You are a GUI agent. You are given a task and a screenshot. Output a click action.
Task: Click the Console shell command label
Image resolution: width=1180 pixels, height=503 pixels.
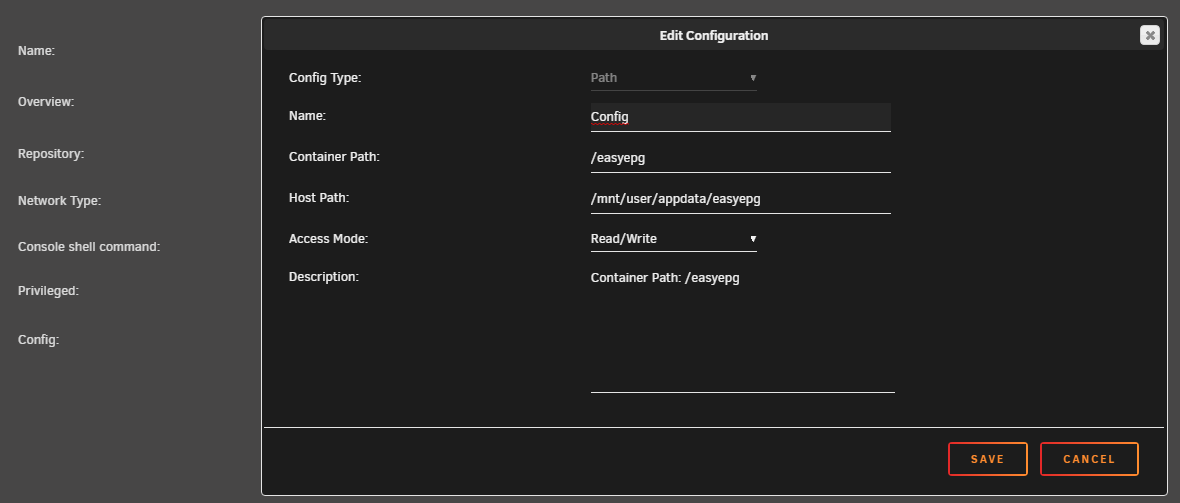point(89,246)
